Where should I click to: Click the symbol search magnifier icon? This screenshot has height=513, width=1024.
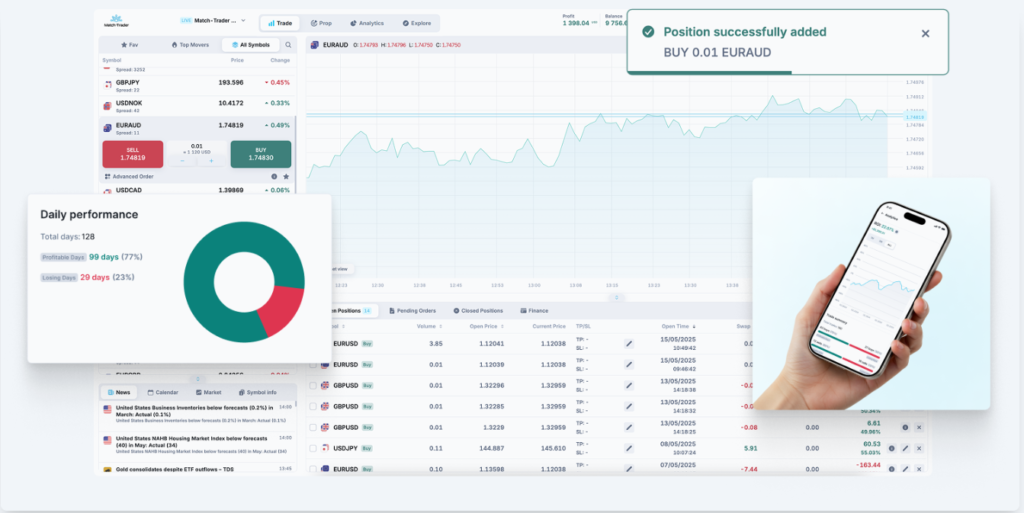pos(289,45)
